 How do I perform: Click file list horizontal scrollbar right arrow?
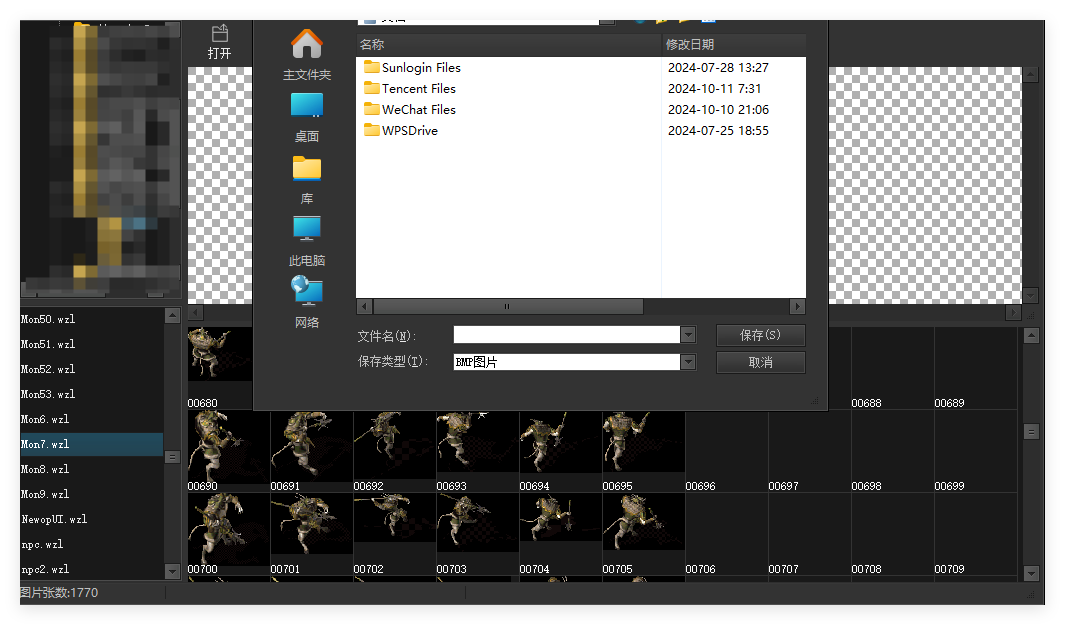(798, 306)
